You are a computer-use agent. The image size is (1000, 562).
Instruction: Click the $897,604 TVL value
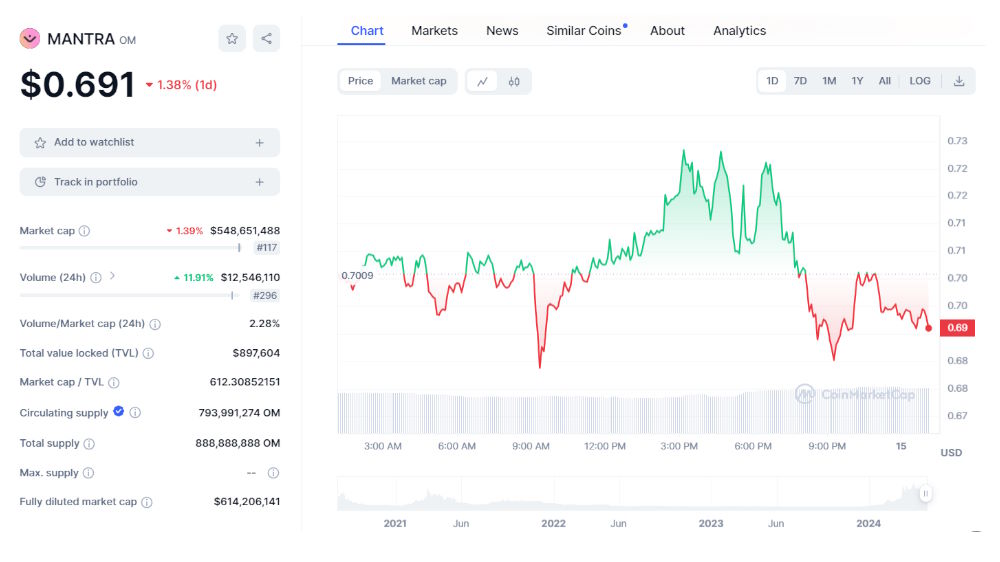tap(256, 353)
